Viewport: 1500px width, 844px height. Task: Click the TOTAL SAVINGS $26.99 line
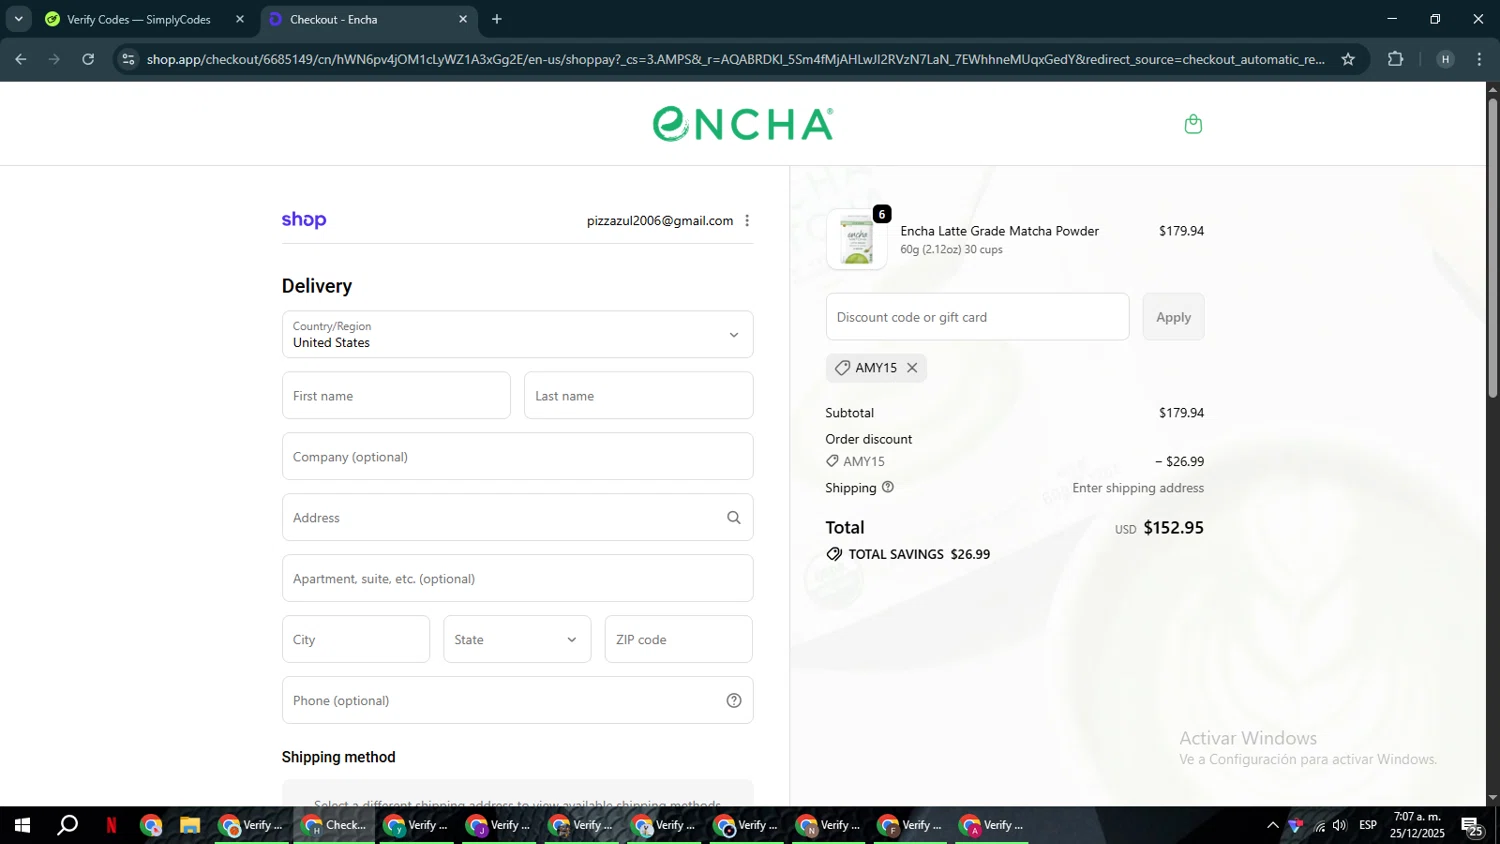point(908,554)
